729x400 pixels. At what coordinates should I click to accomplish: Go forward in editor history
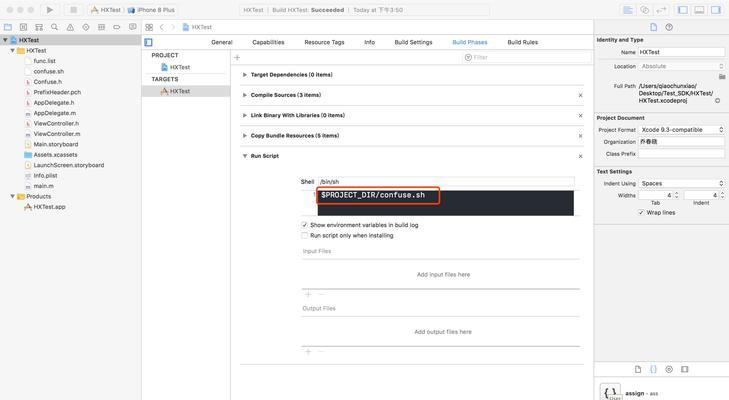click(x=173, y=27)
